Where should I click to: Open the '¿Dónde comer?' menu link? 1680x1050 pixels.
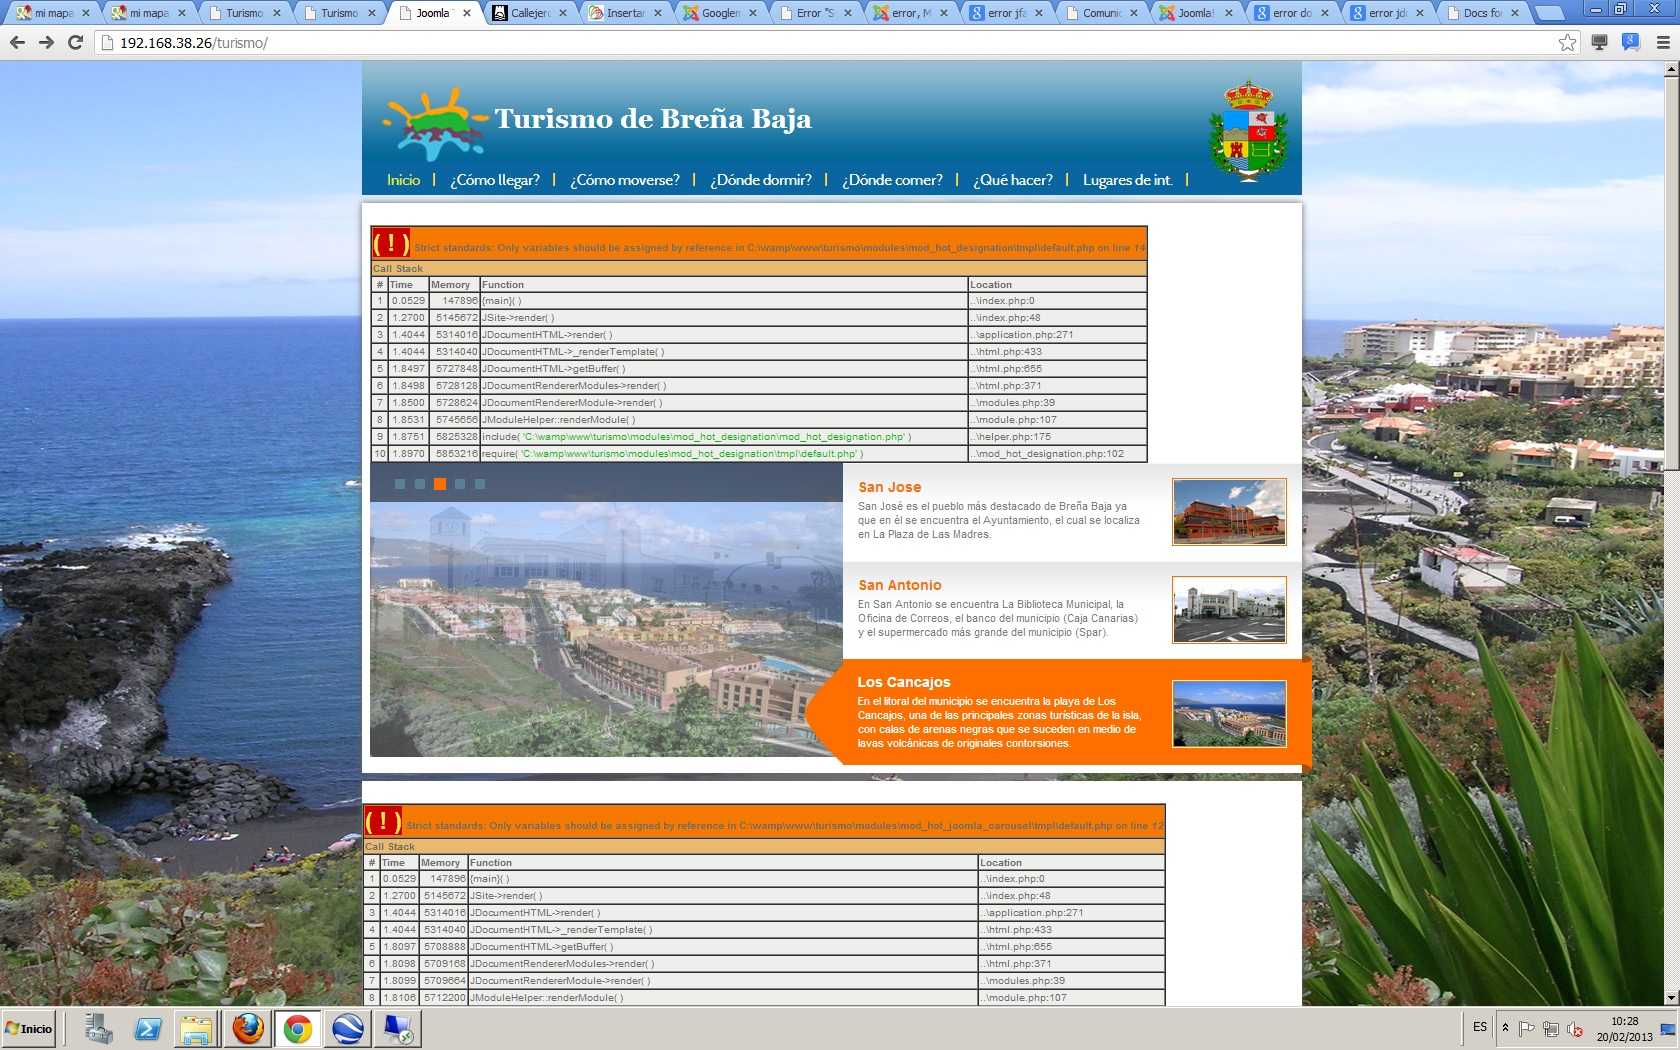pyautogui.click(x=892, y=180)
